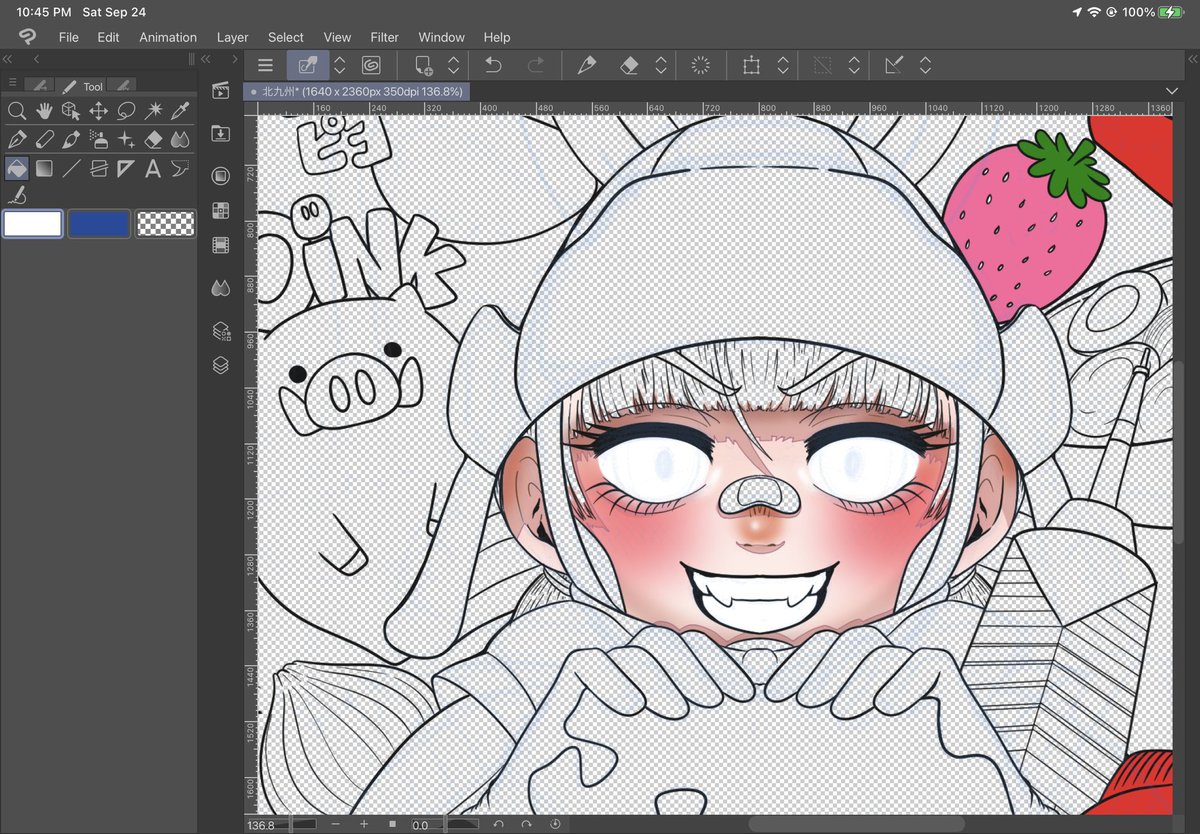The height and width of the screenshot is (834, 1200).
Task: Open the Animation menu
Action: (x=168, y=37)
